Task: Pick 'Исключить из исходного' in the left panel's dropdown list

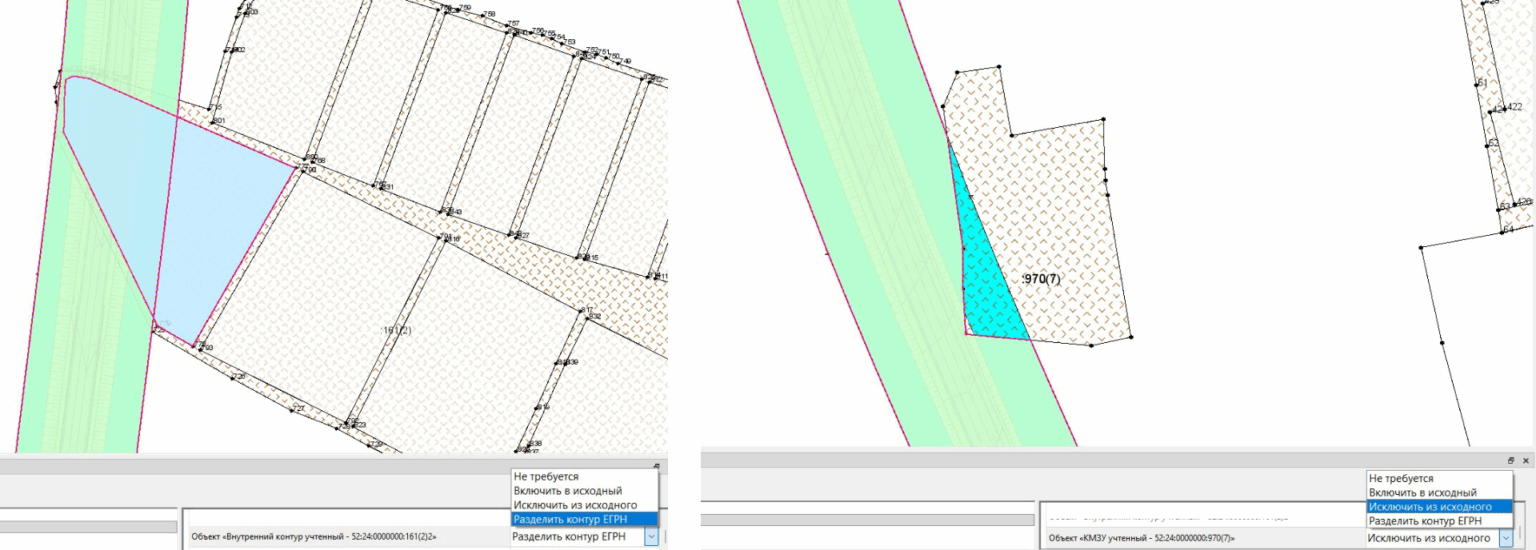Action: (584, 505)
